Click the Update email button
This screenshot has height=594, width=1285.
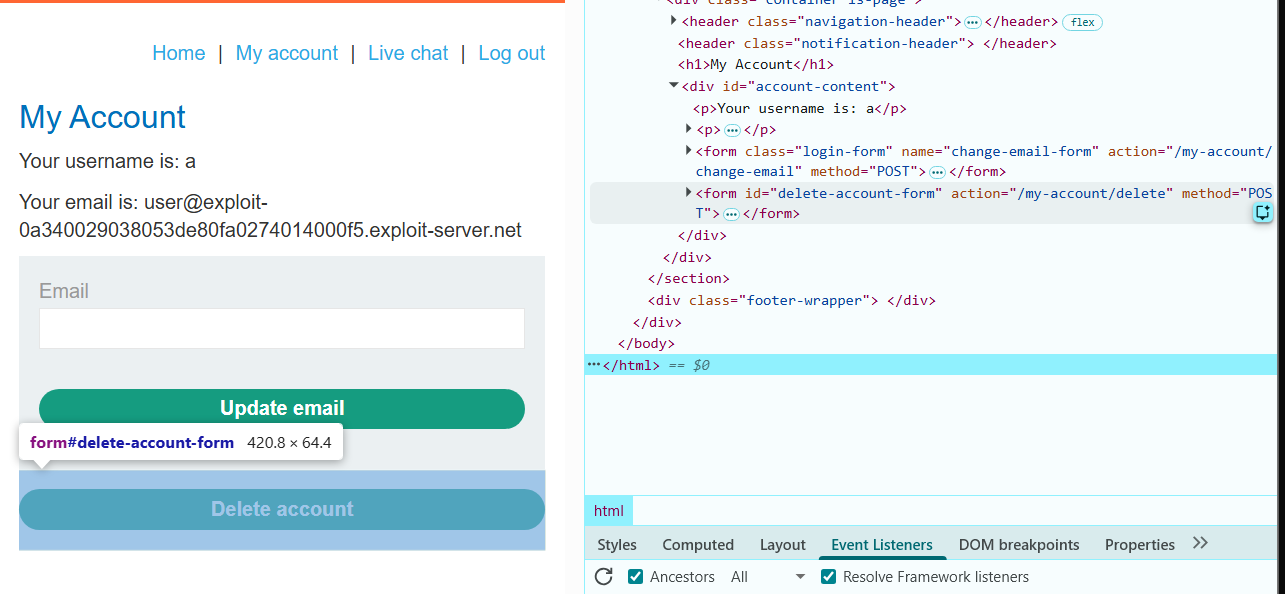pyautogui.click(x=282, y=408)
